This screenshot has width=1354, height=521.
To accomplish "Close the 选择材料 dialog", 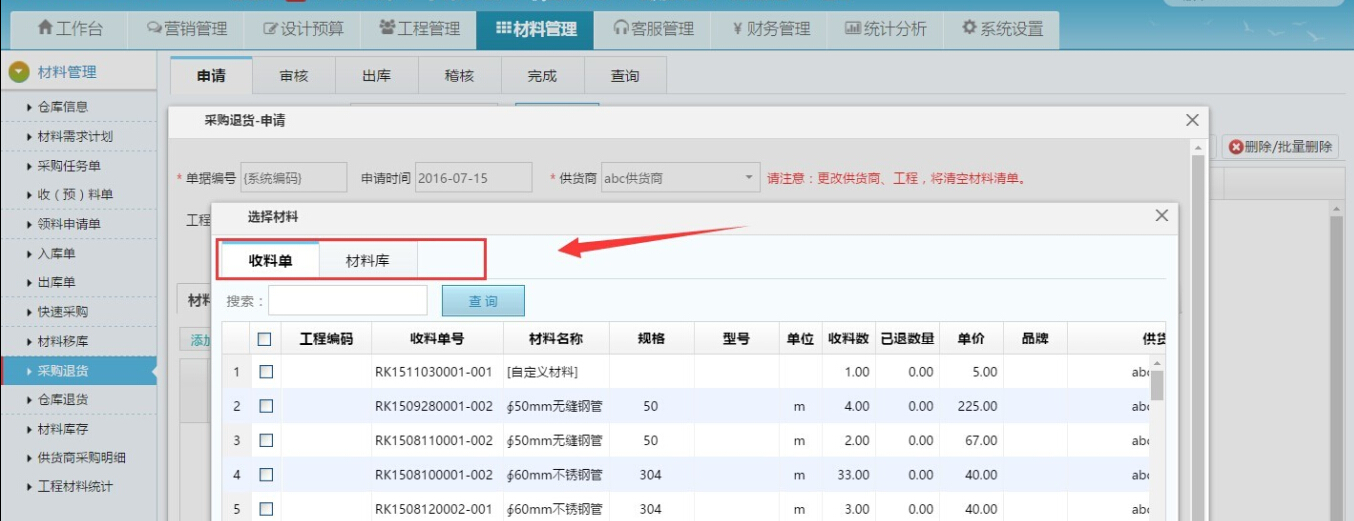I will point(1161,216).
